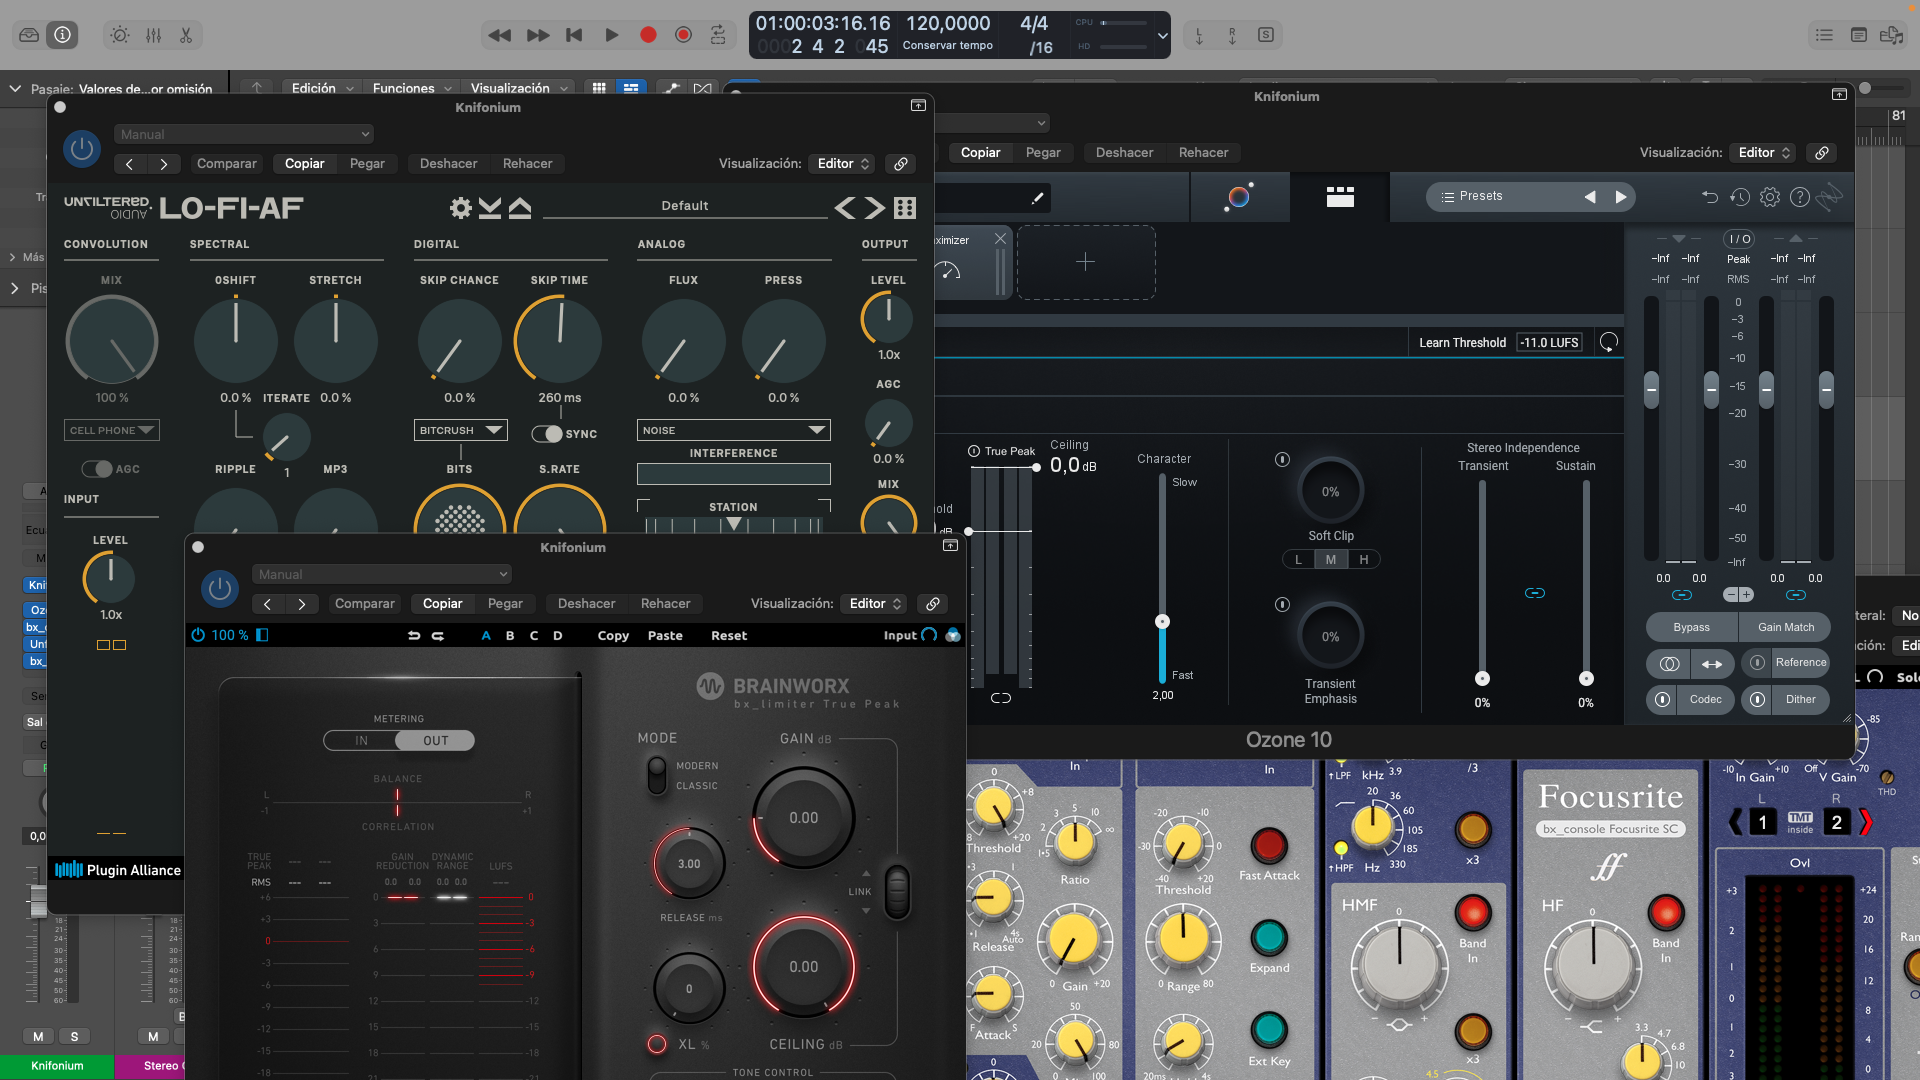Enable SYNC under Skip Time
Viewport: 1920px width, 1080px height.
(548, 434)
